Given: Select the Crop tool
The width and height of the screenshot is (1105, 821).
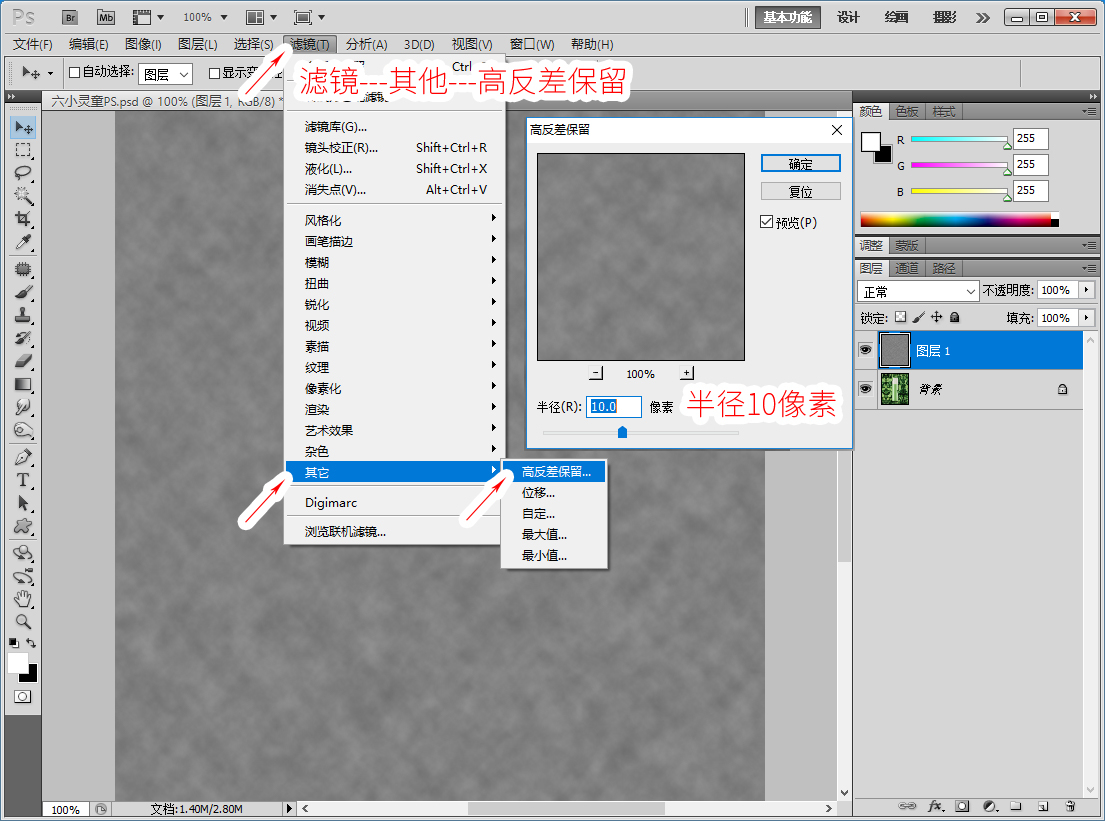Looking at the screenshot, I should tap(21, 215).
